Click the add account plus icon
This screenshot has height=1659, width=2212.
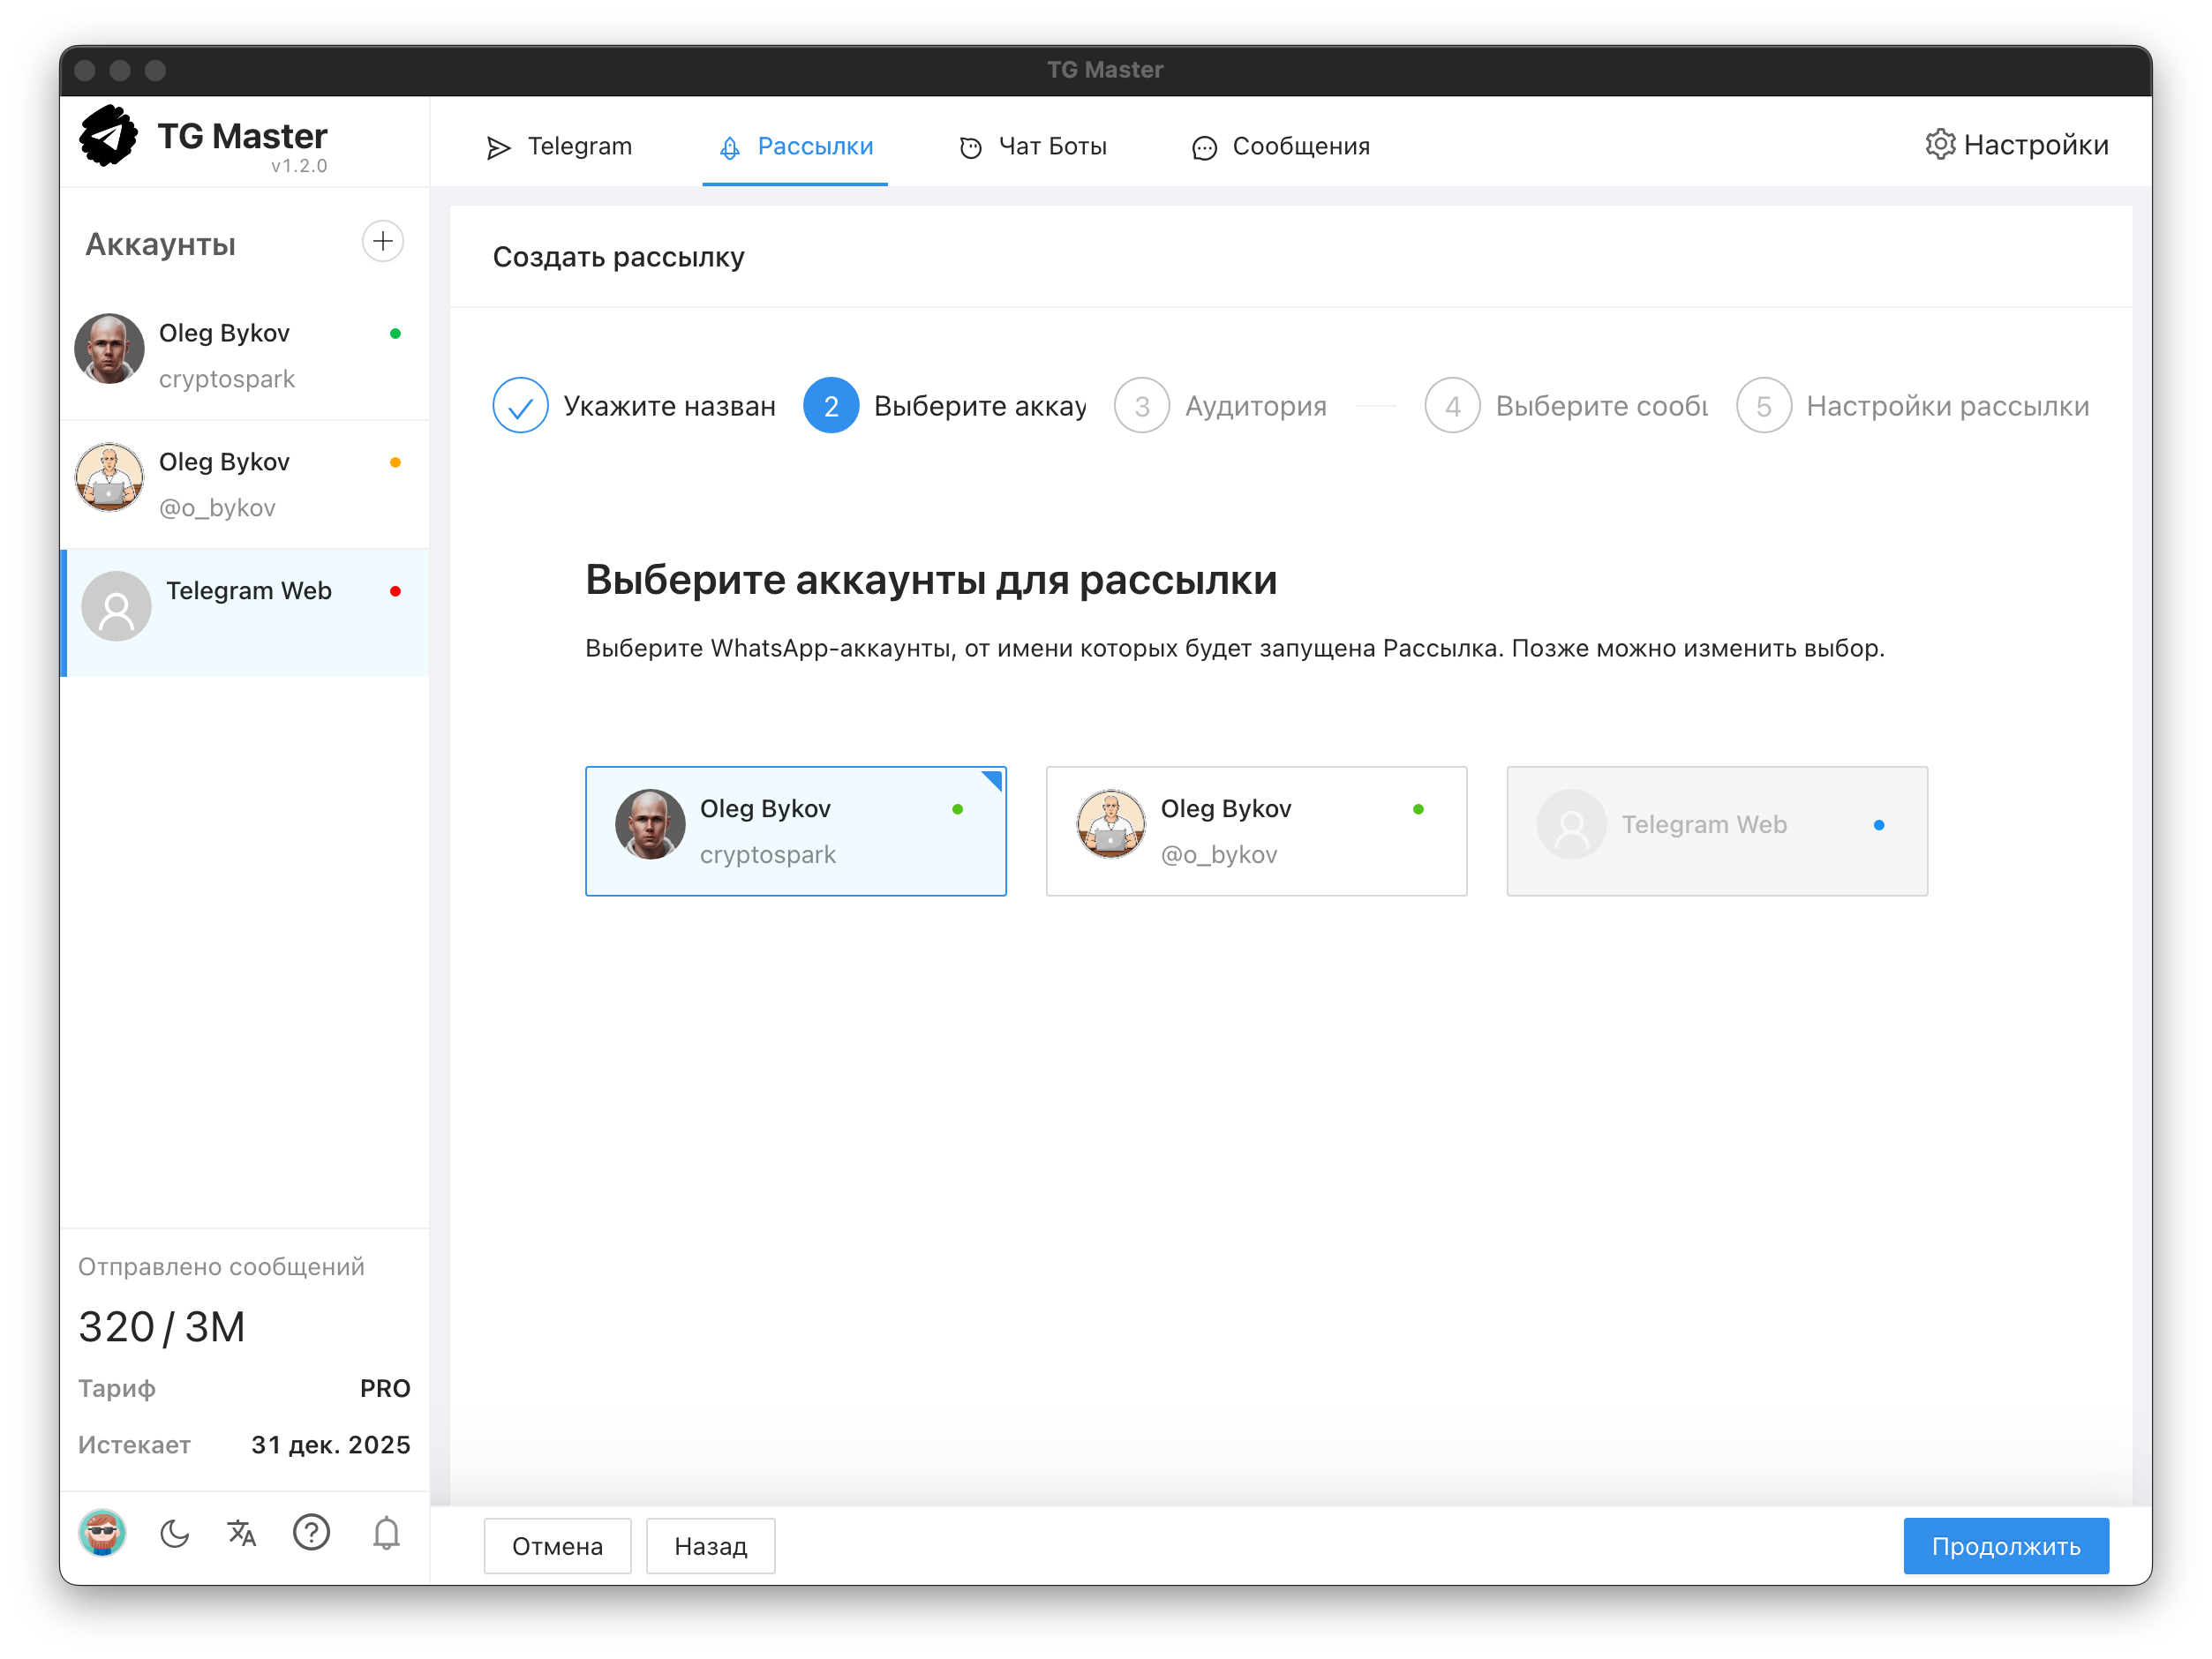pos(382,242)
